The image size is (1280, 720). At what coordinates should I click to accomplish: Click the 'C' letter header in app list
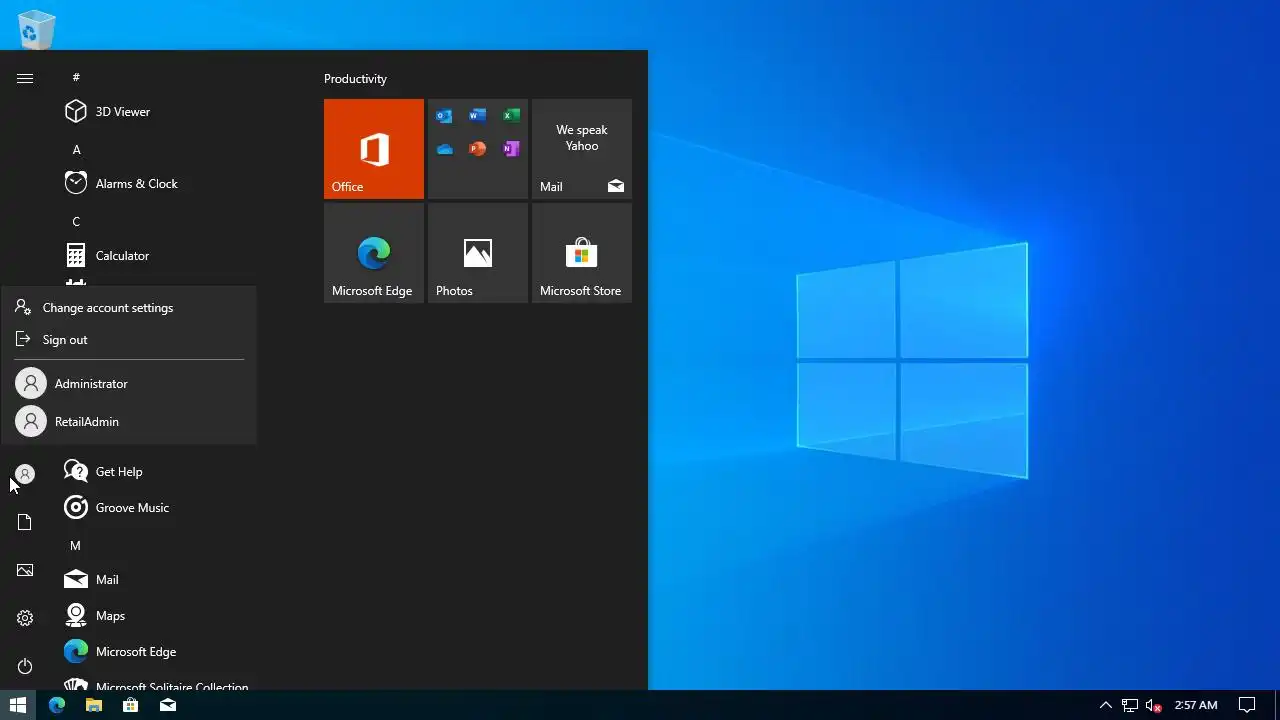pos(76,221)
